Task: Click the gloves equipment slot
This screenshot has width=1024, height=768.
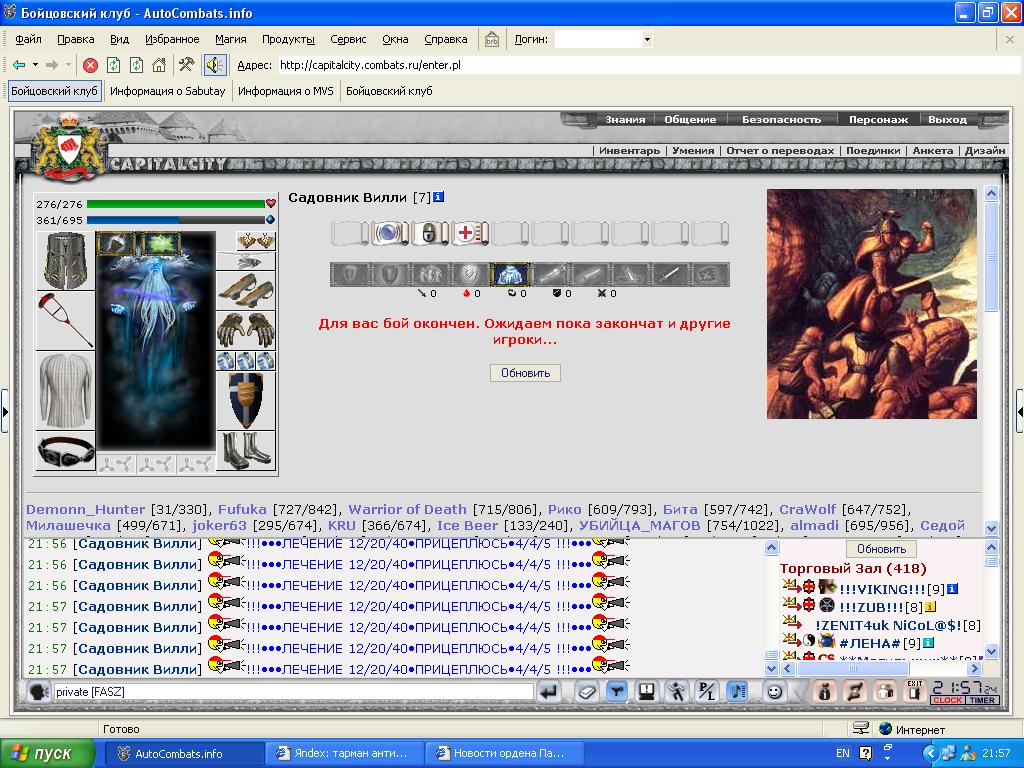Action: pyautogui.click(x=246, y=330)
